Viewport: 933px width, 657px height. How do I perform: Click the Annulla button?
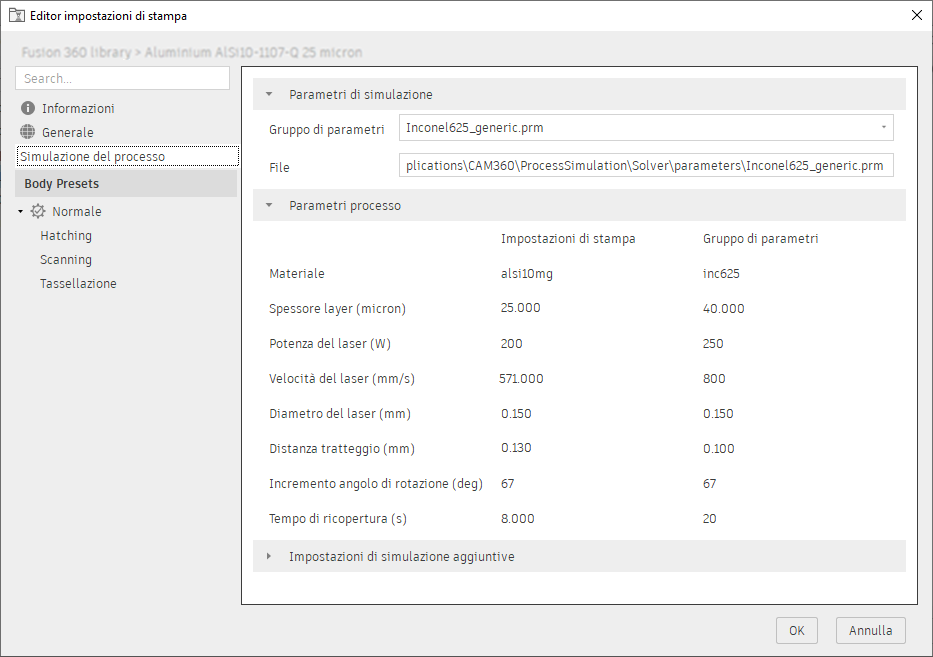click(x=871, y=631)
